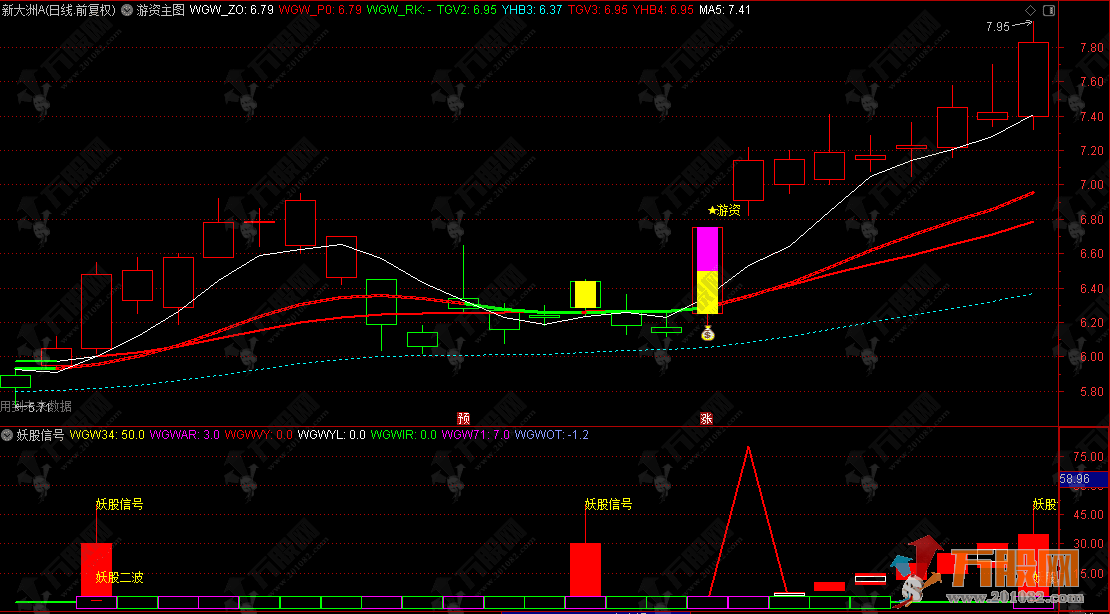
Task: Click the panel layout icon beside the diamond
Action: coord(1047,10)
